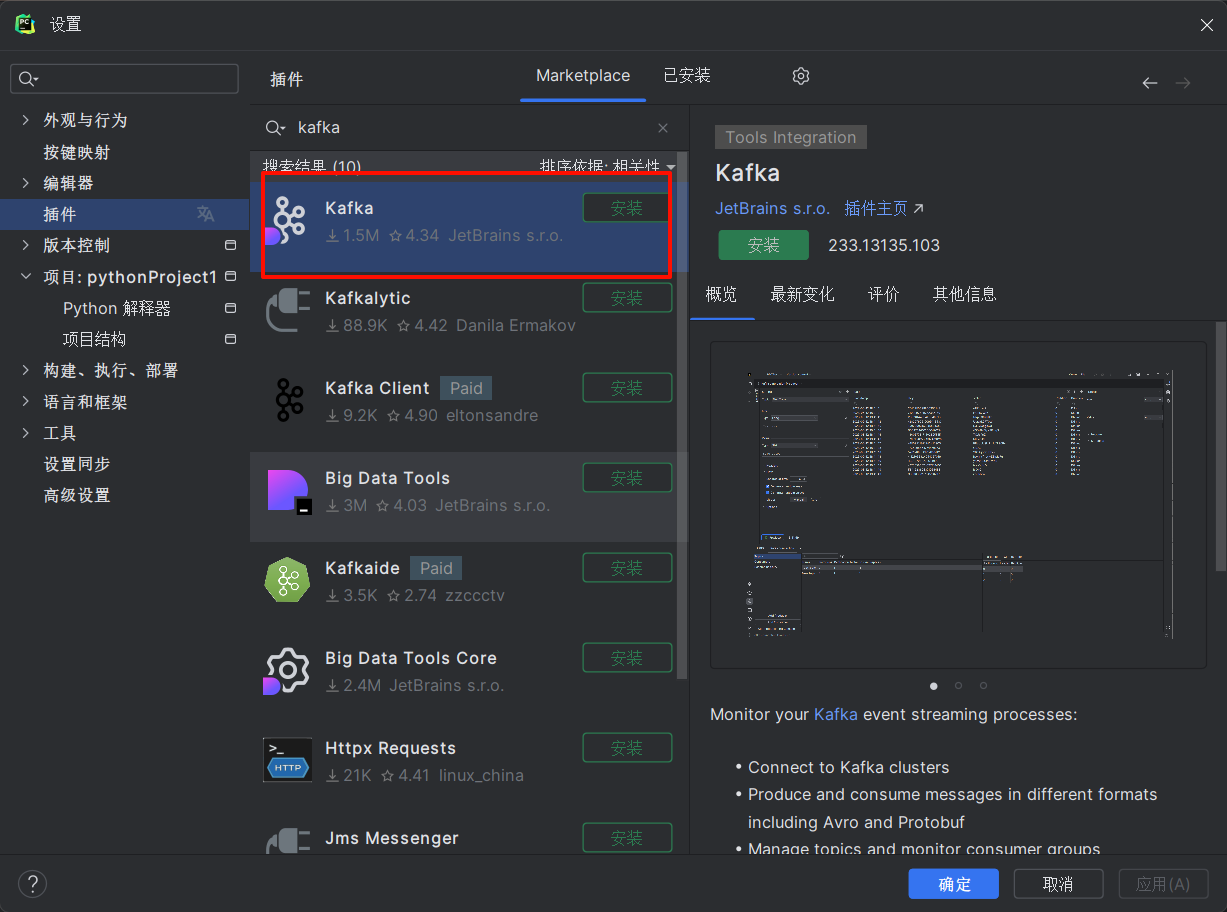The image size is (1227, 912).
Task: Click the Httpx Requests terminal icon
Action: coord(288,760)
